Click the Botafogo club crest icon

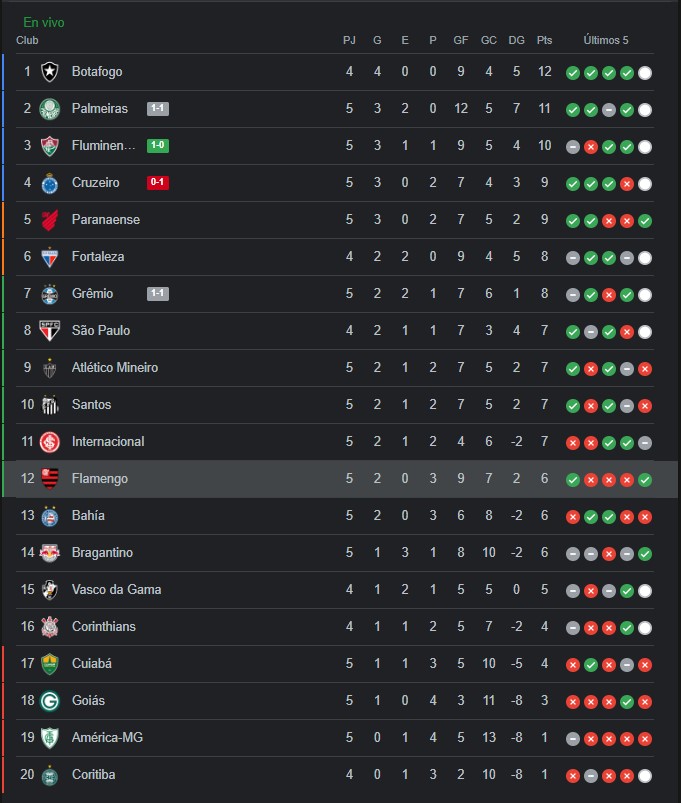(x=50, y=72)
